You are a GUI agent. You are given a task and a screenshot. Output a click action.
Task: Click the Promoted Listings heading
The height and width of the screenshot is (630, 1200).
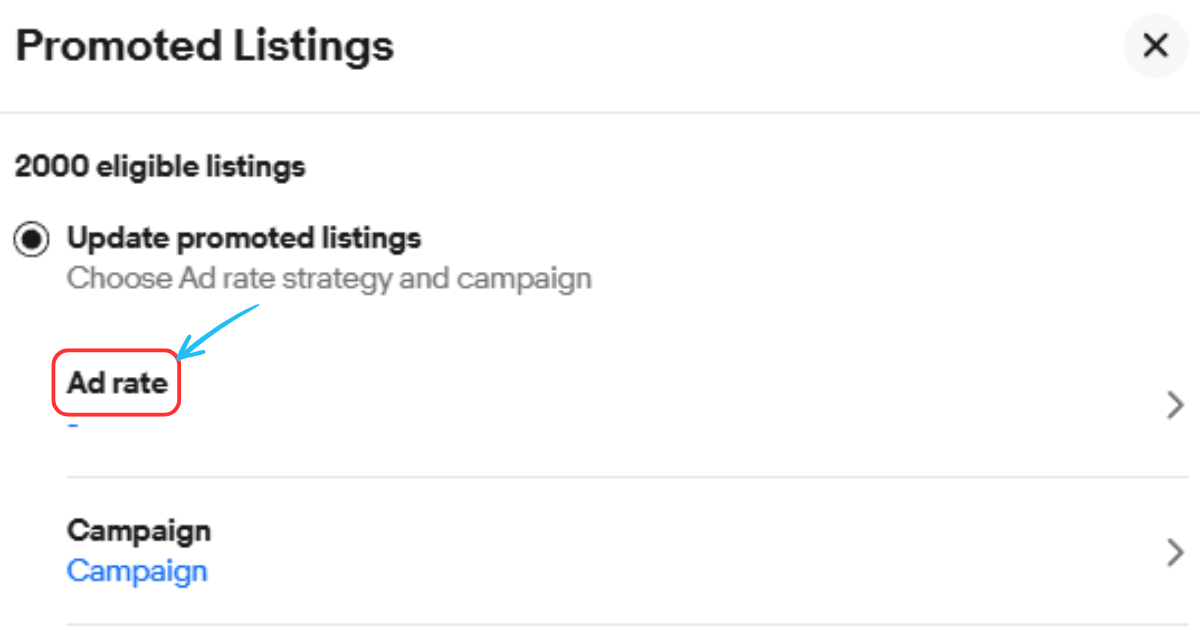[x=205, y=46]
